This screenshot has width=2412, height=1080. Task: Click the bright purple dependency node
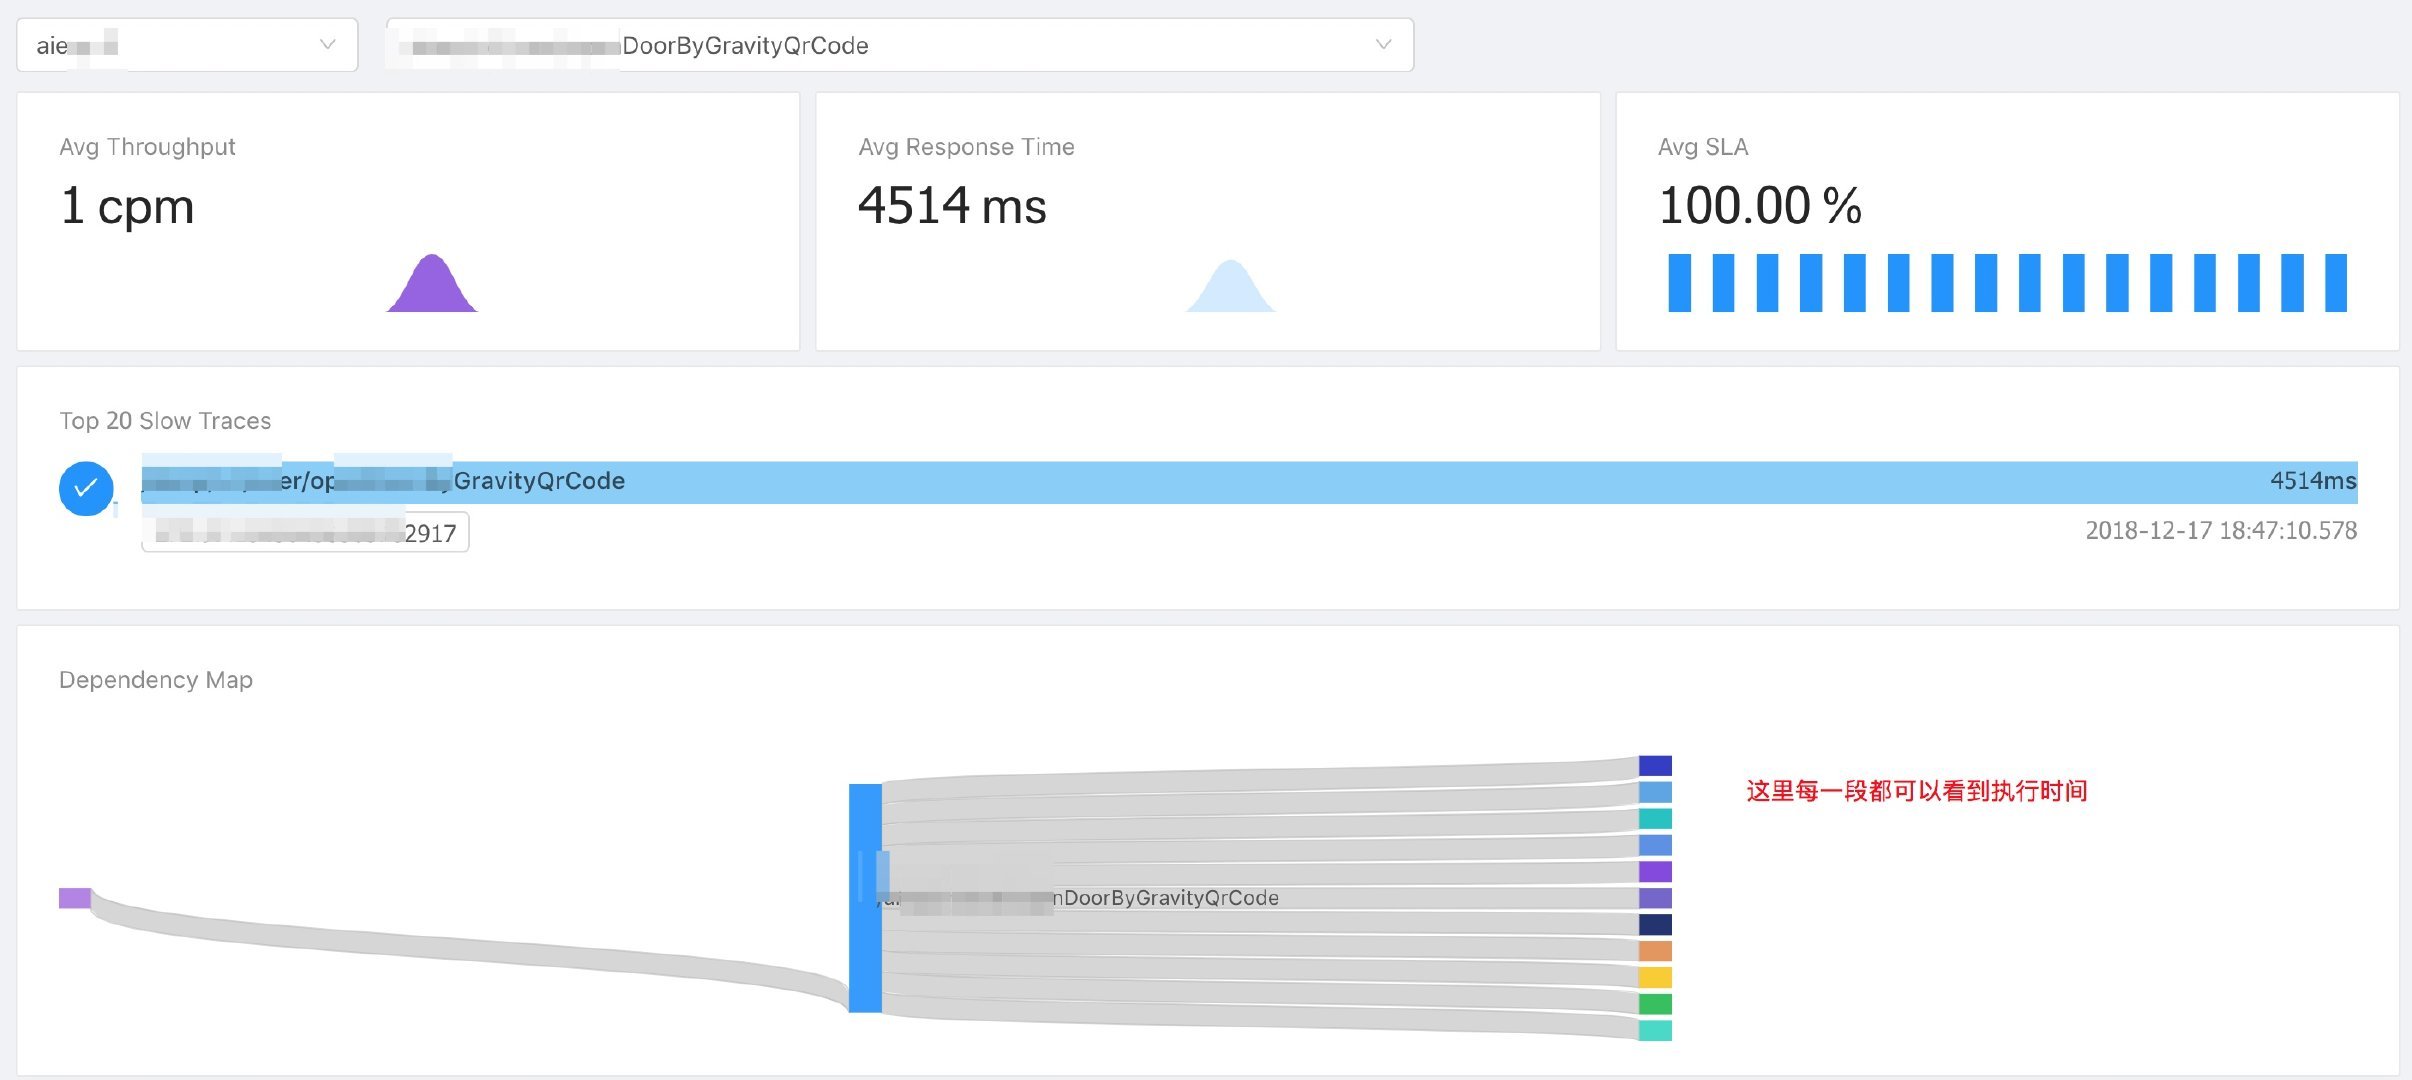click(1655, 872)
